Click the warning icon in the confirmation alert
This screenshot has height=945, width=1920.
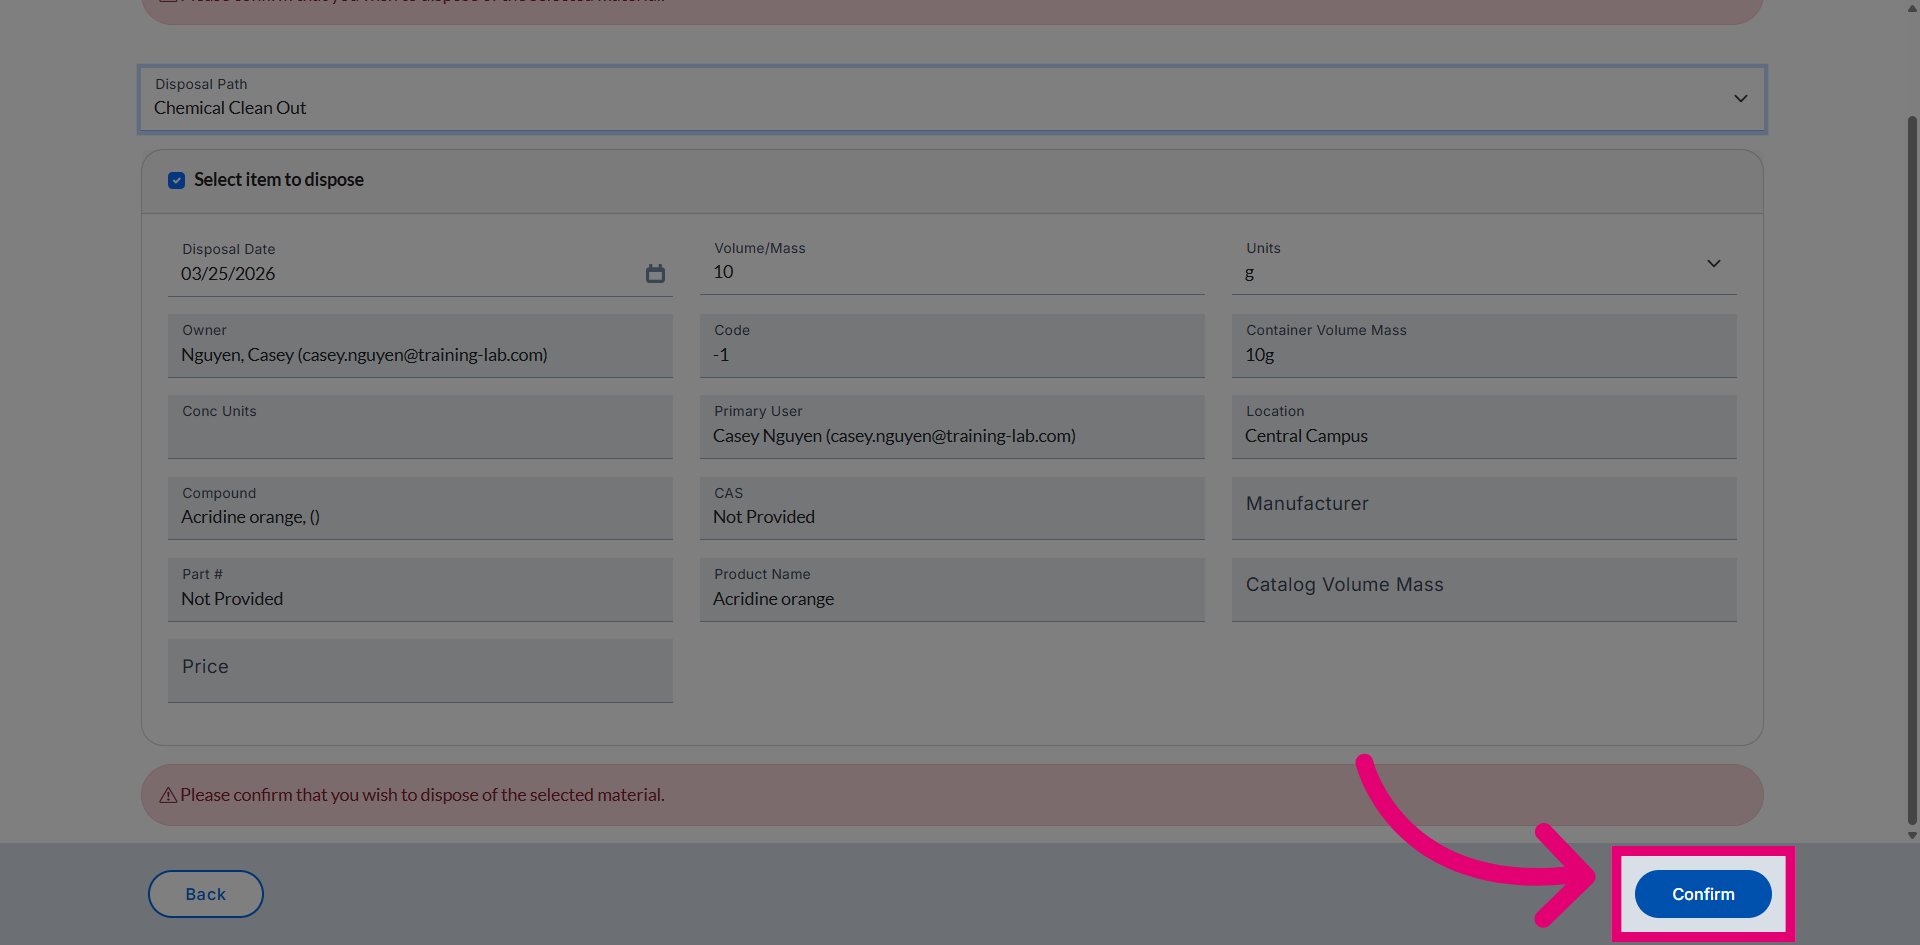168,795
